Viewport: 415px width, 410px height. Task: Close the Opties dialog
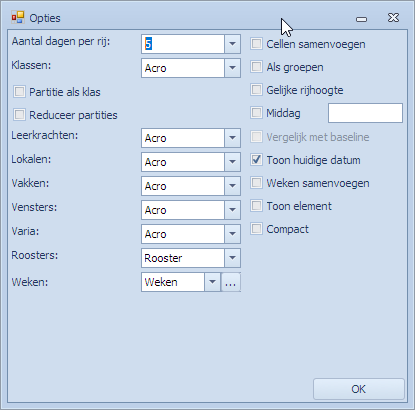(393, 18)
